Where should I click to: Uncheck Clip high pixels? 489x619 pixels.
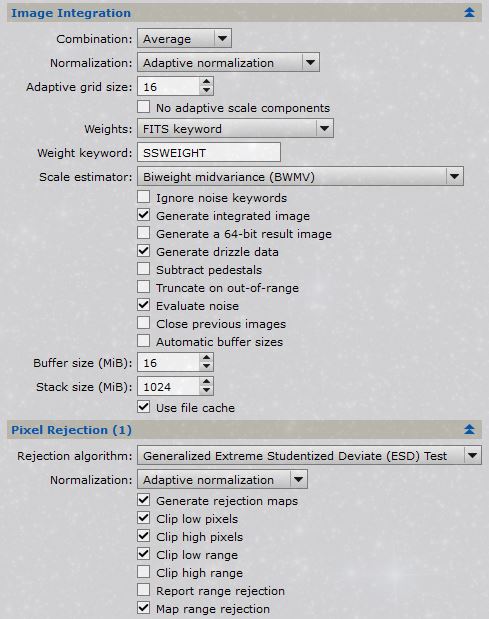tap(144, 536)
